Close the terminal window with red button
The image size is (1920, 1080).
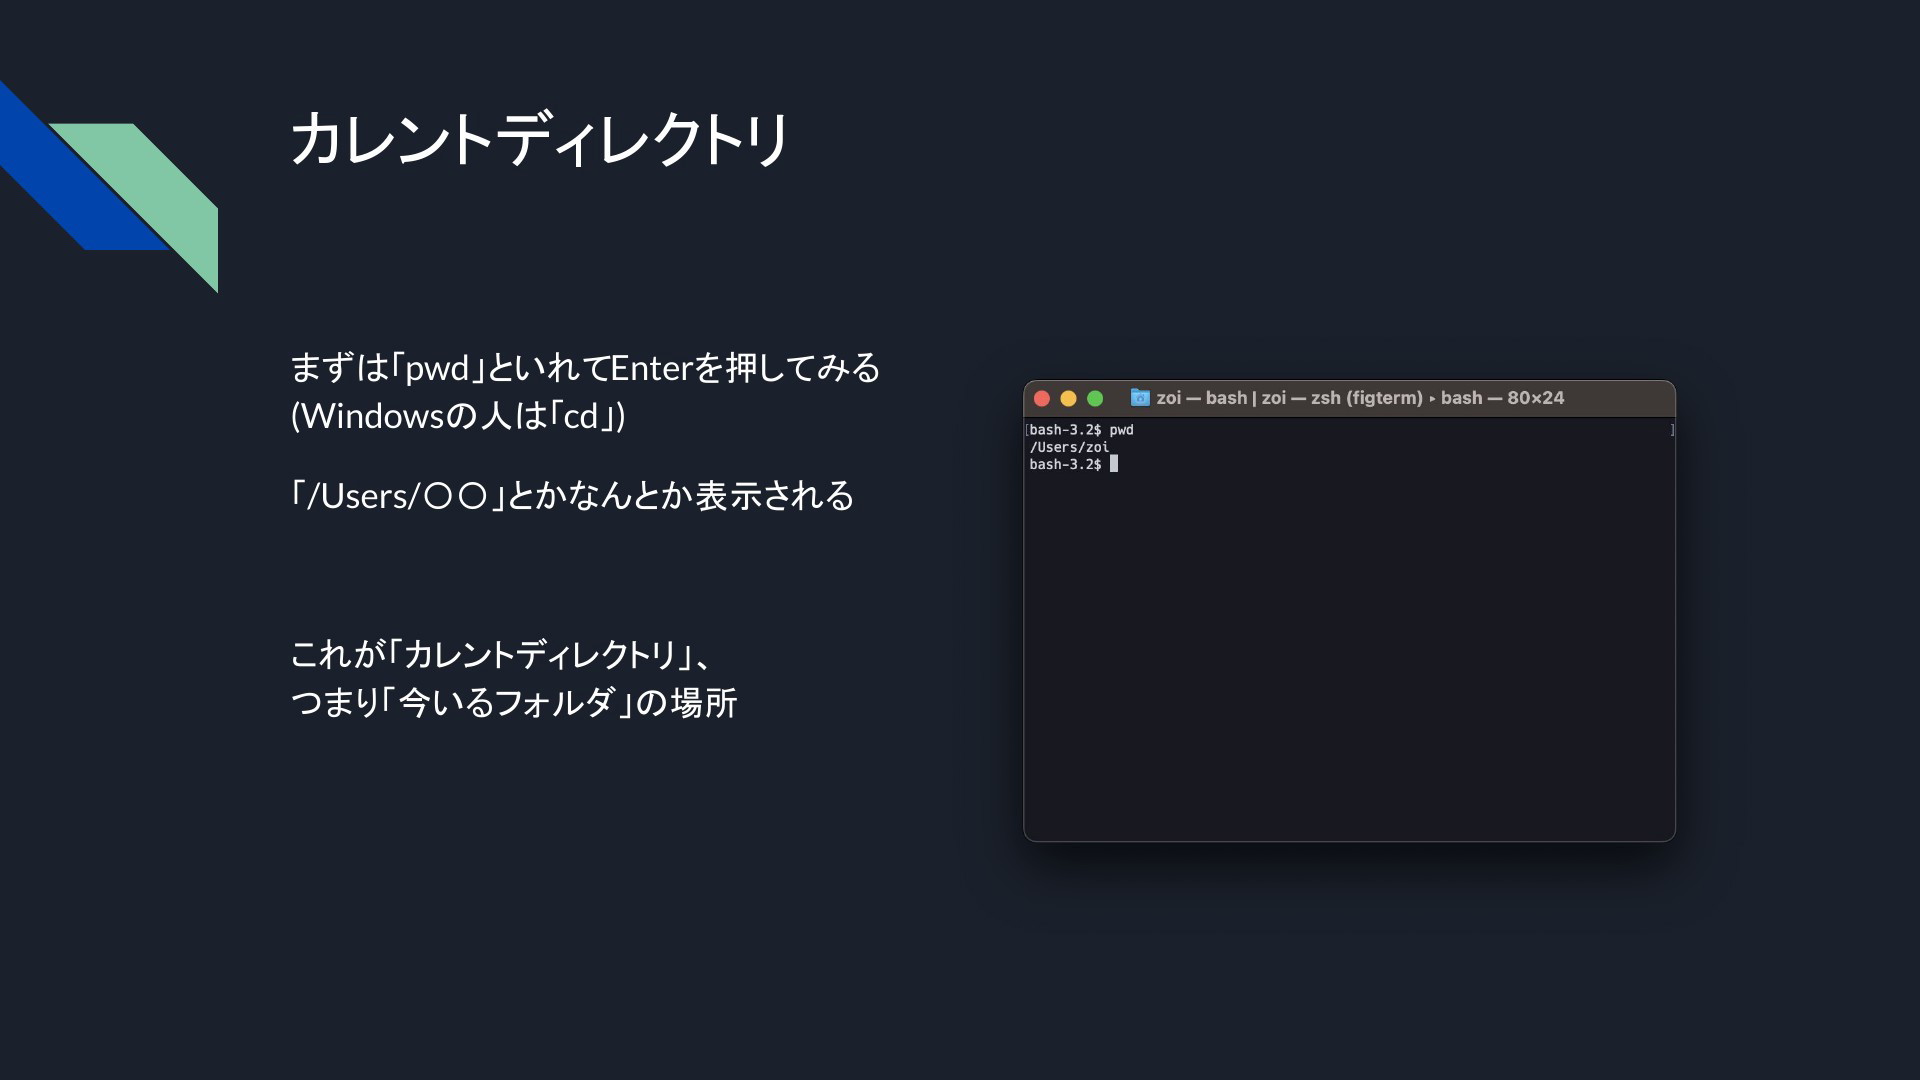[1041, 398]
